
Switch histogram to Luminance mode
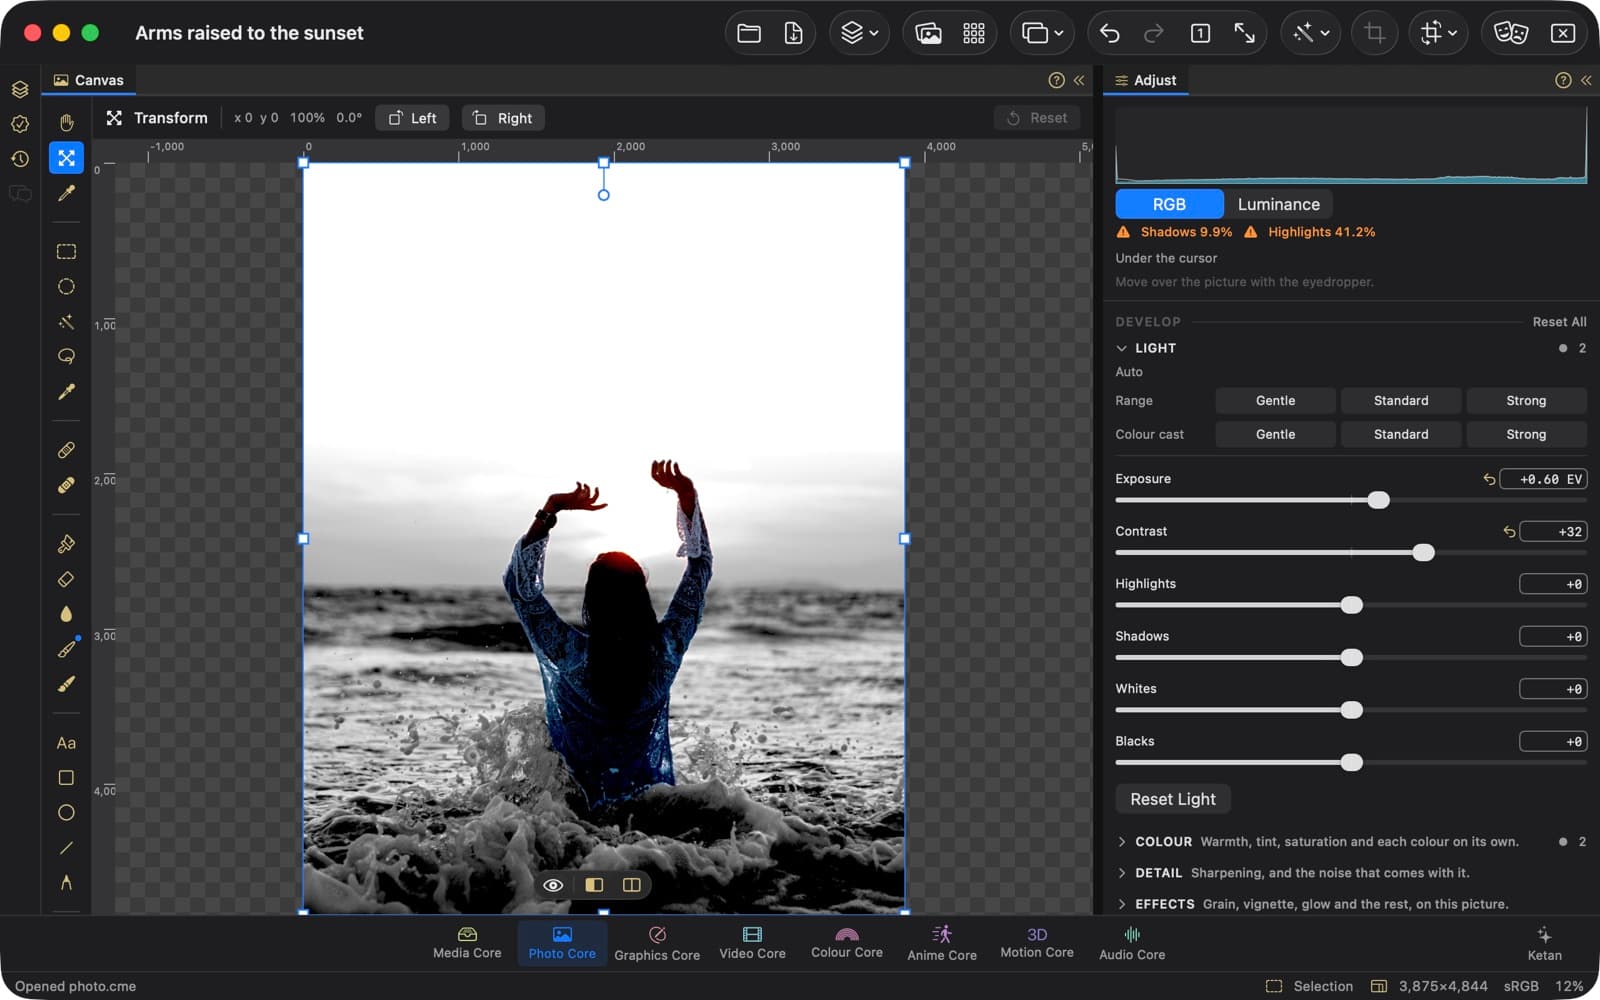(1279, 204)
